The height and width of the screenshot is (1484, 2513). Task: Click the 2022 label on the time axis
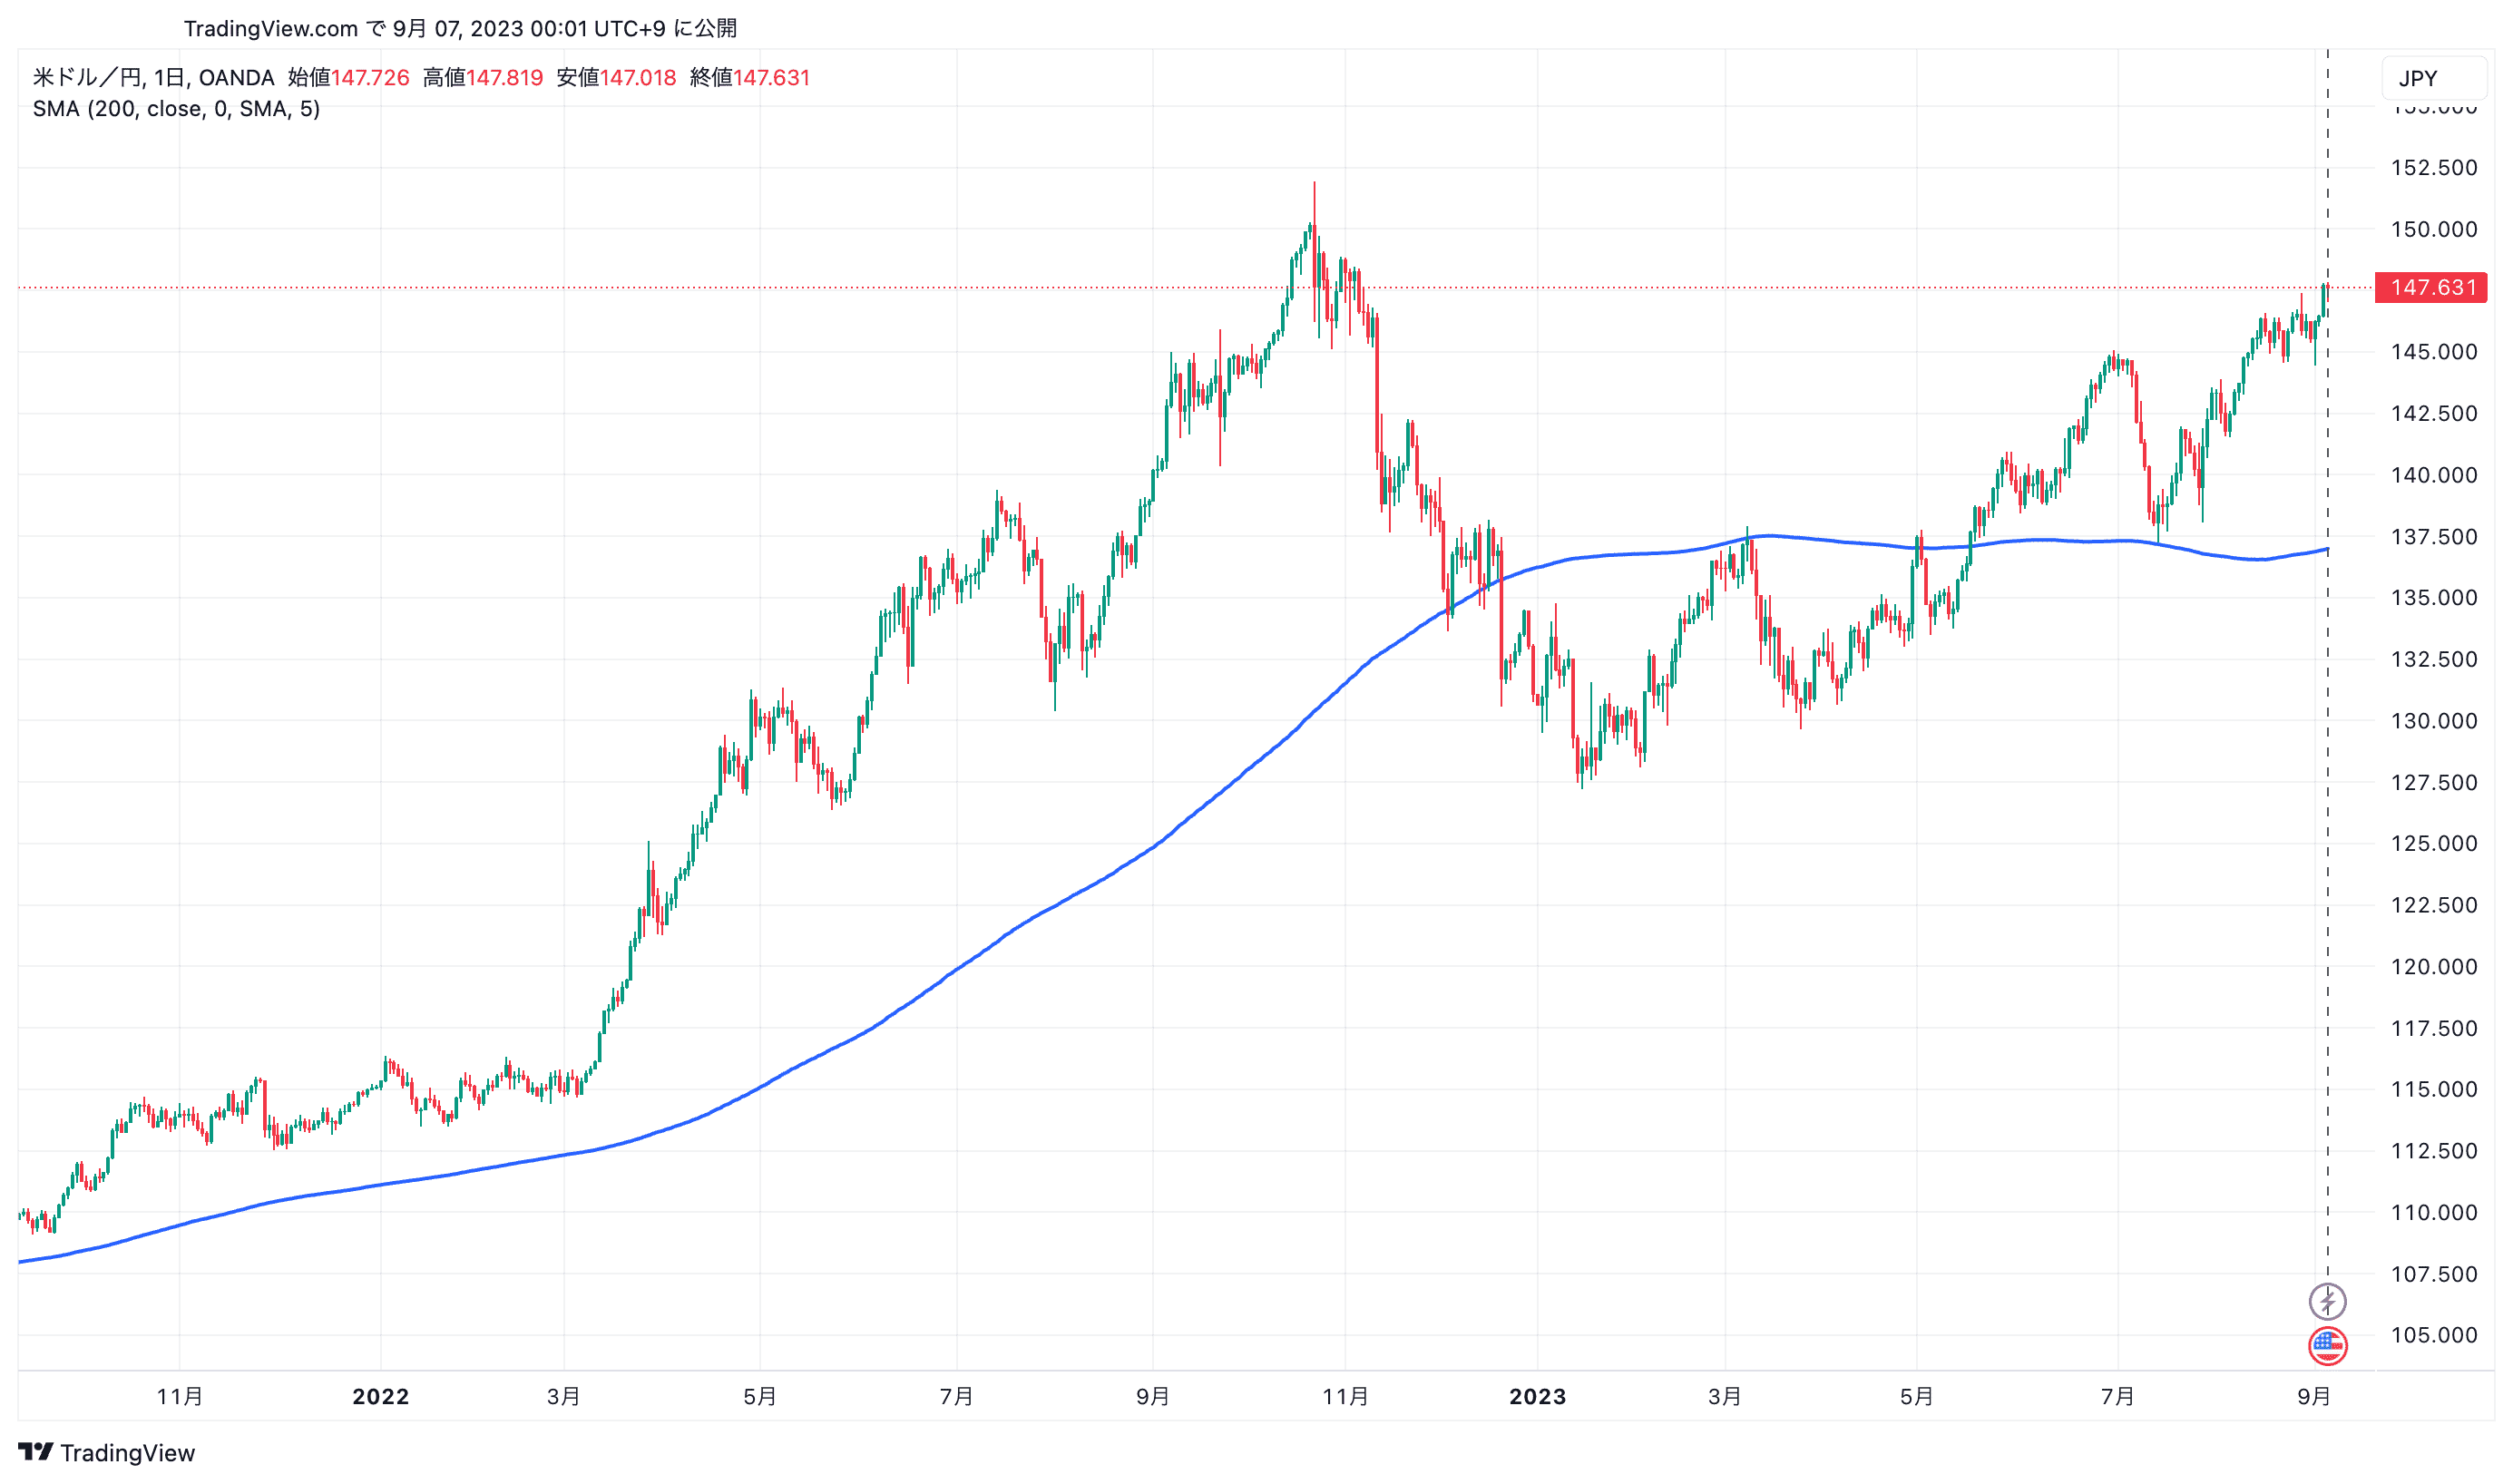(x=380, y=1396)
